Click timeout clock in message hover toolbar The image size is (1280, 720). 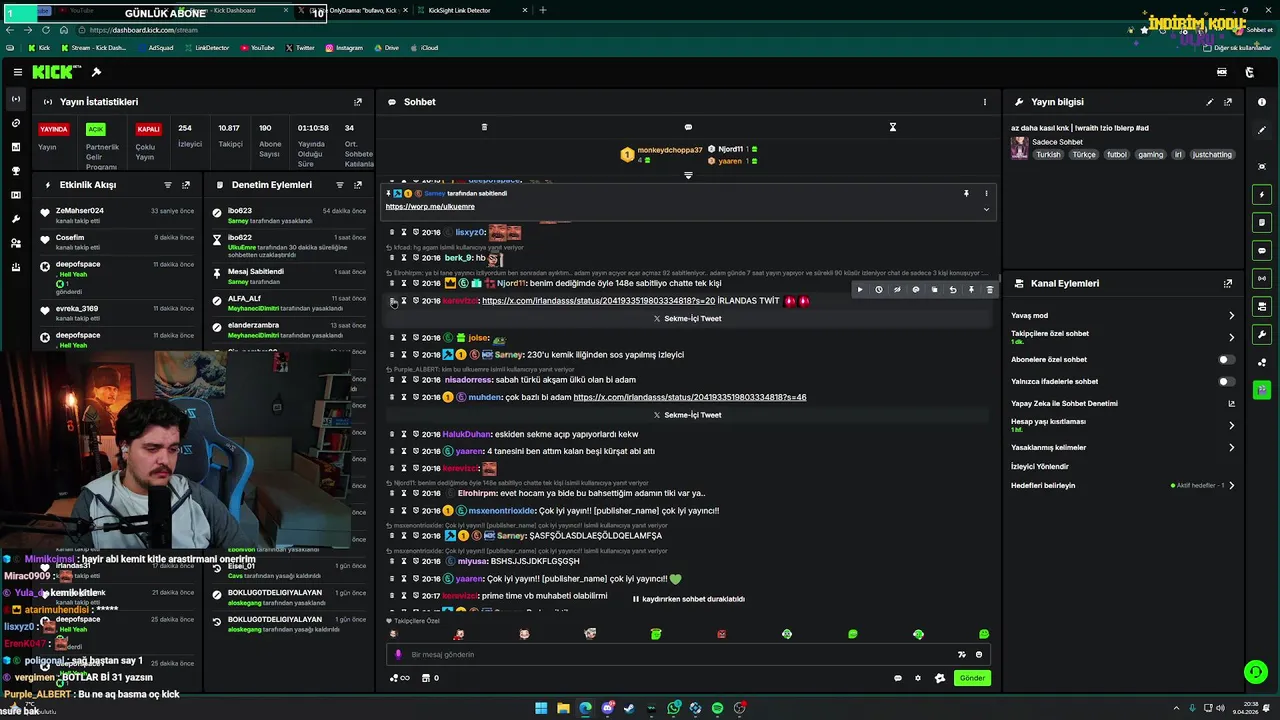[x=879, y=290]
